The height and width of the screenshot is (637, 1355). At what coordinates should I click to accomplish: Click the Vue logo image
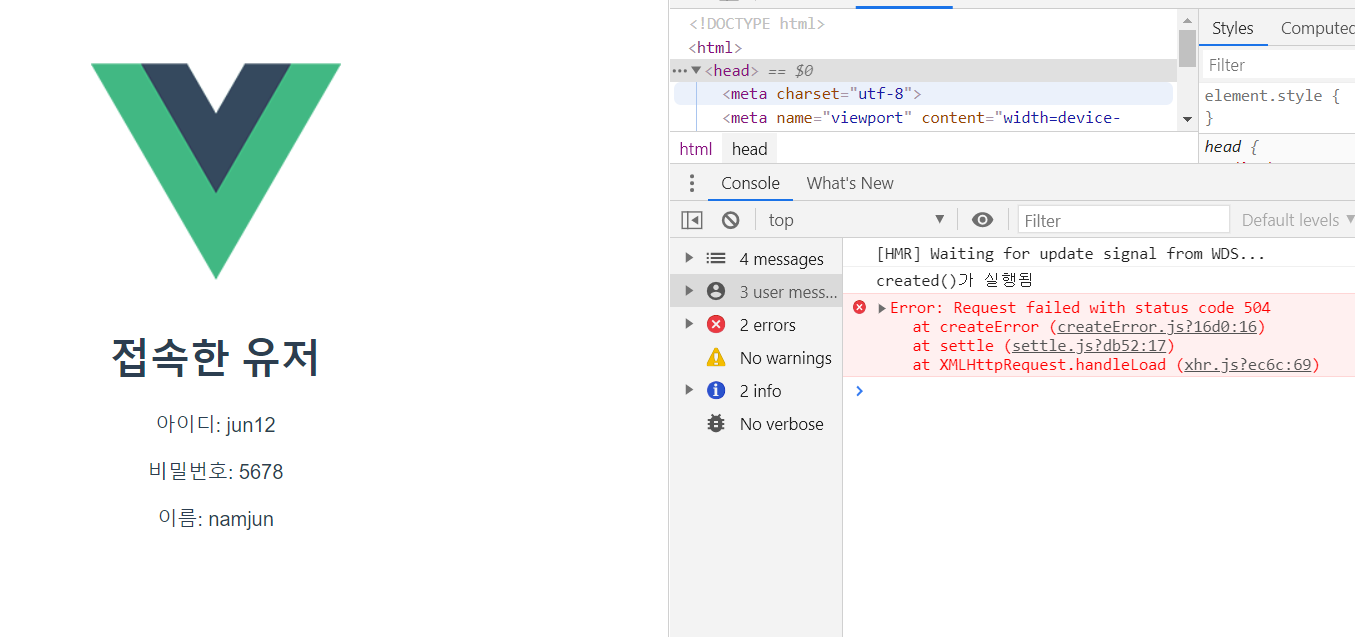(216, 171)
